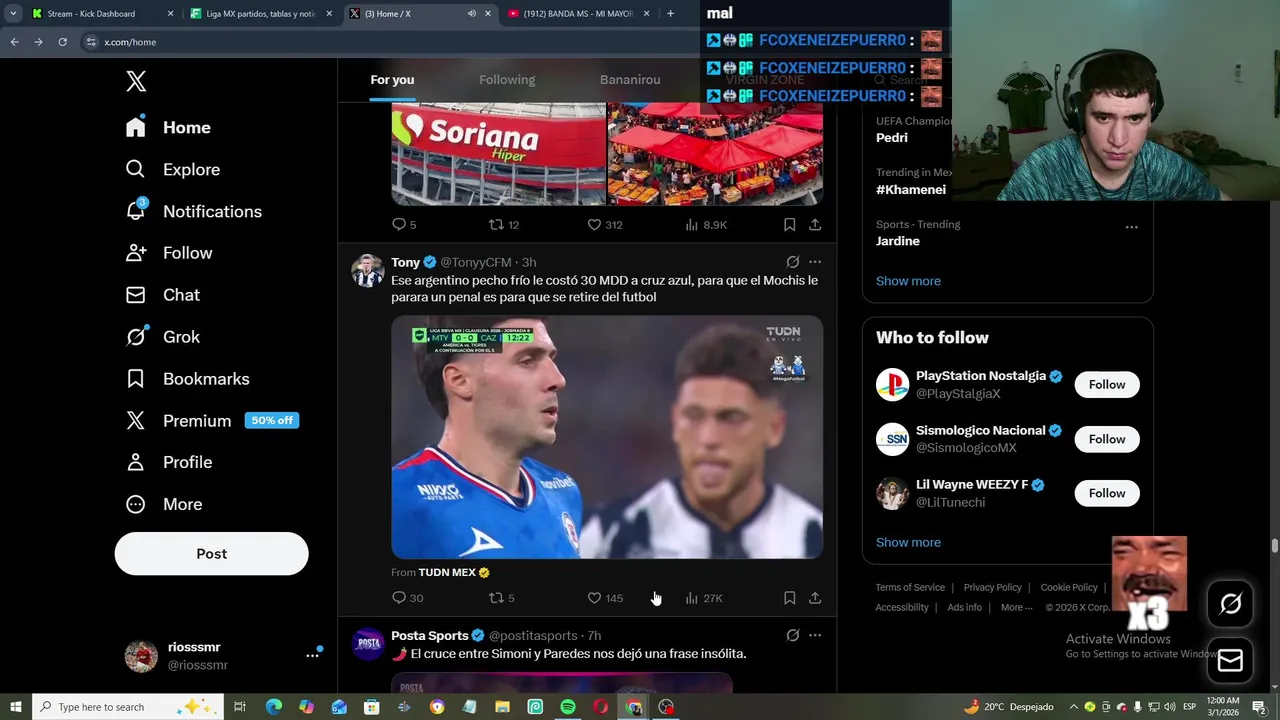Click the Post button
1280x720 pixels.
click(x=211, y=553)
